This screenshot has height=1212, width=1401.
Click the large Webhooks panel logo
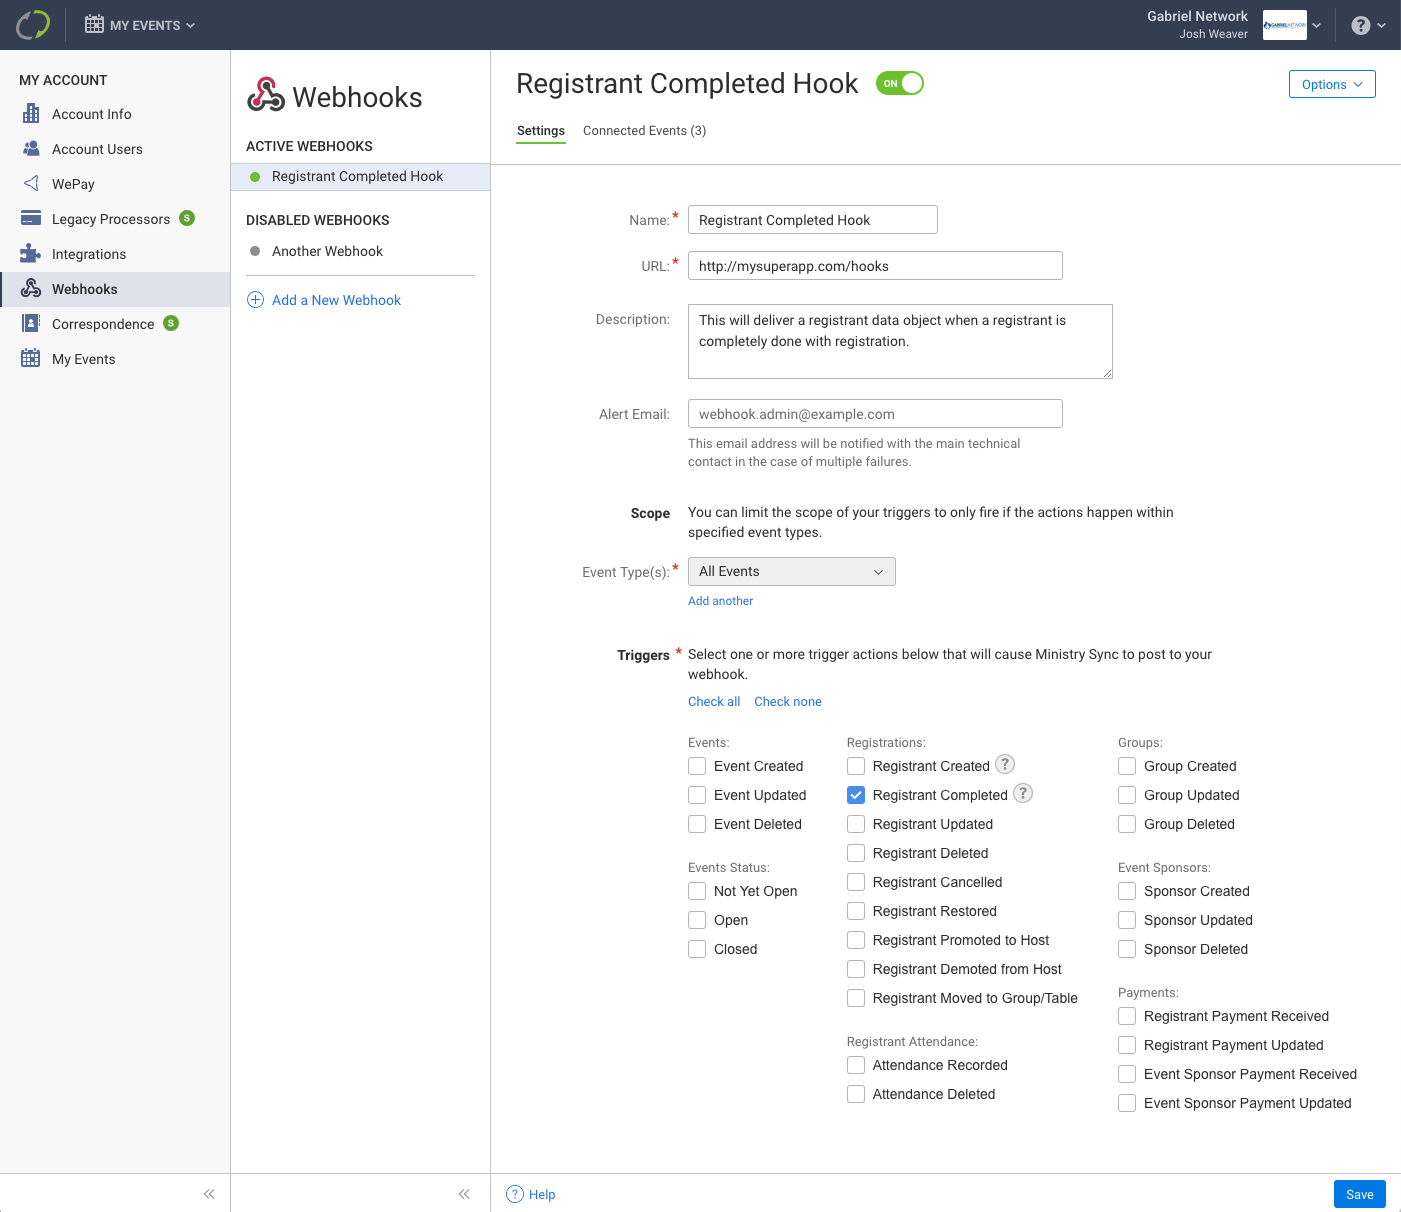[266, 95]
